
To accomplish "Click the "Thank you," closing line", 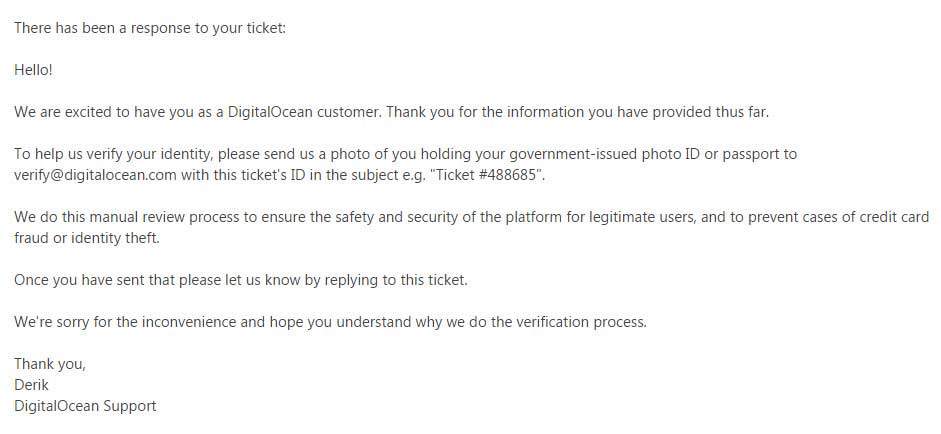I will (x=50, y=364).
